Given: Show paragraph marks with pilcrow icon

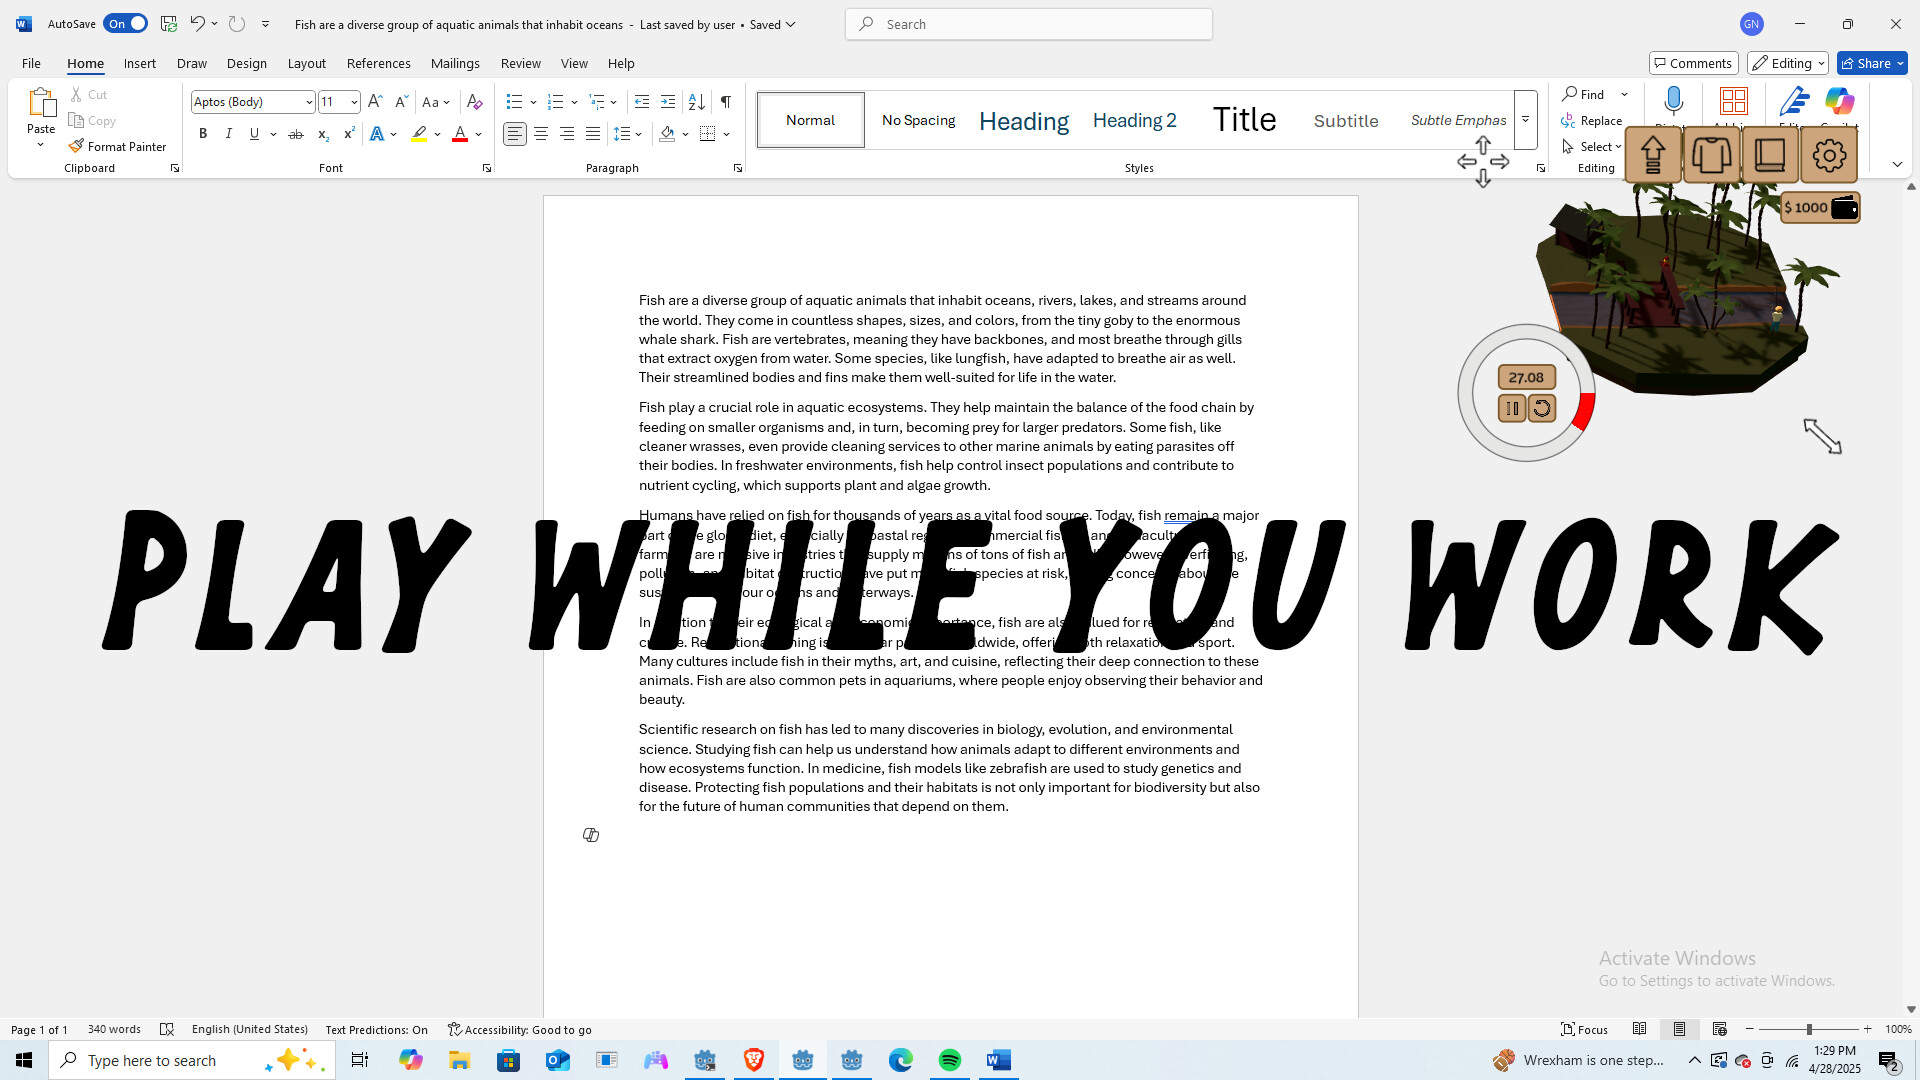Looking at the screenshot, I should [726, 102].
